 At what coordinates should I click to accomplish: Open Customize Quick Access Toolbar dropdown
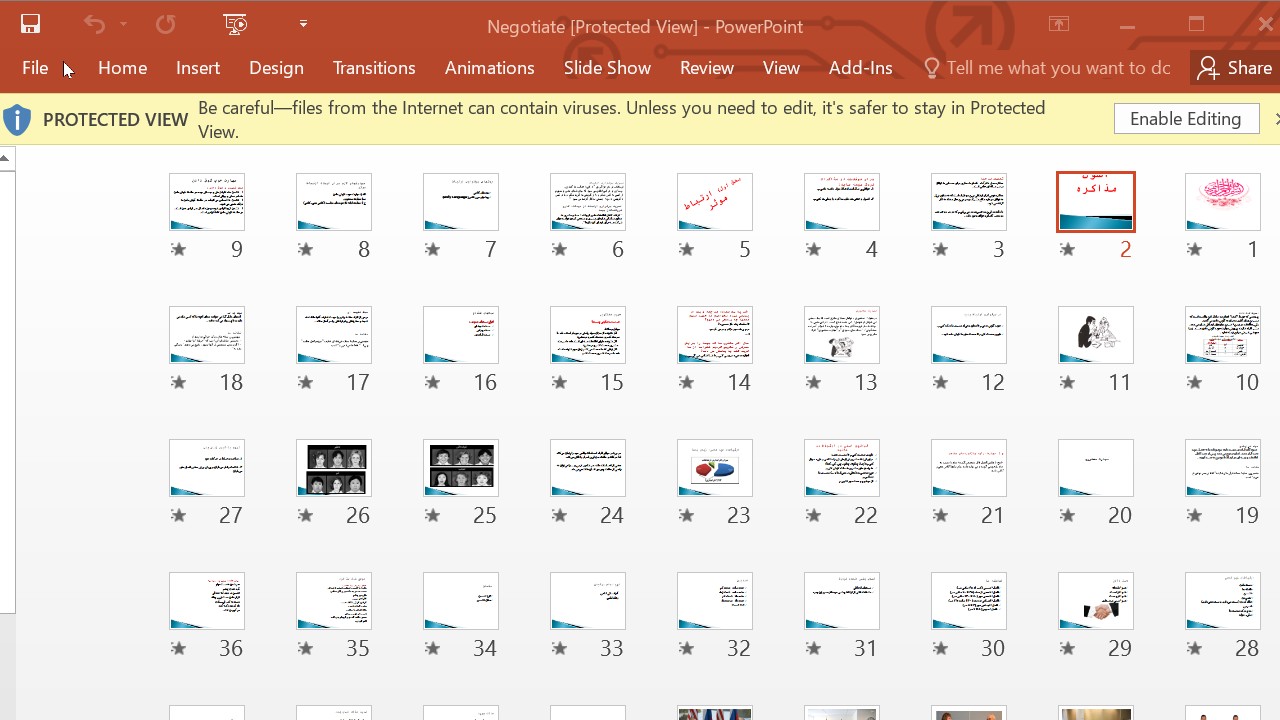(x=303, y=24)
